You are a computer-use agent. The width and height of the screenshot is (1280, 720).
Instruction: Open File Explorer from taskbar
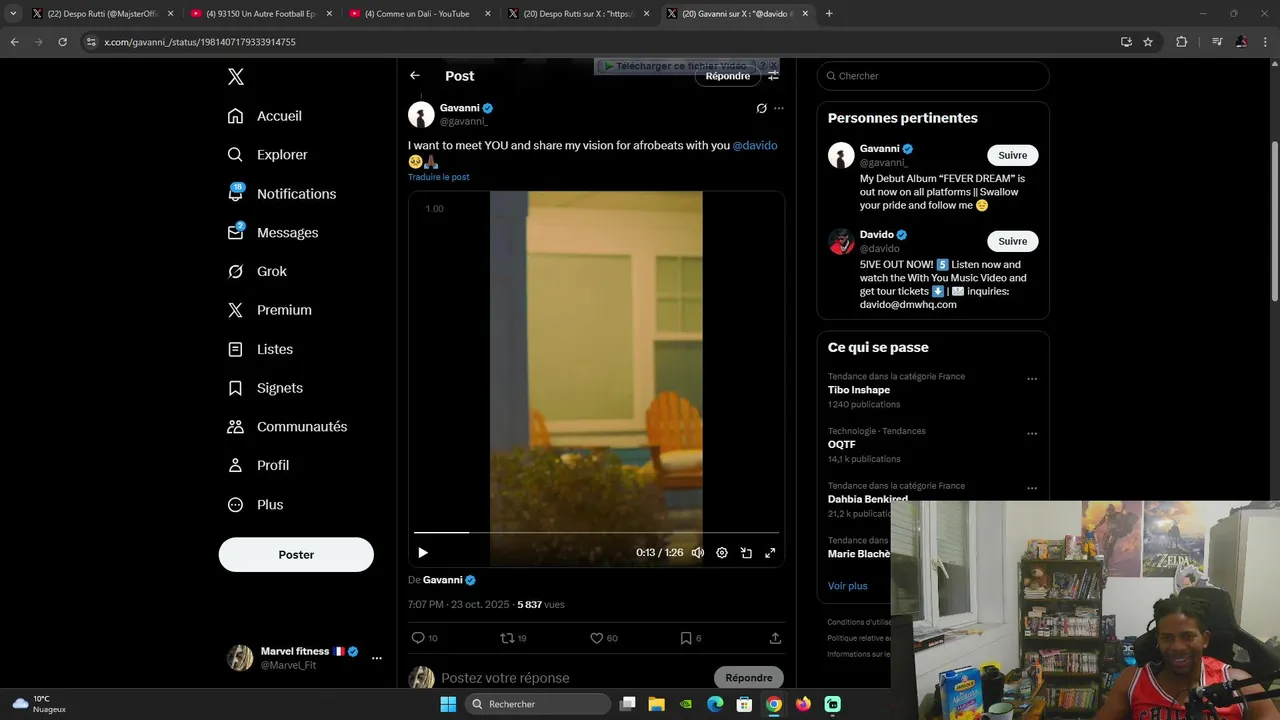[657, 704]
